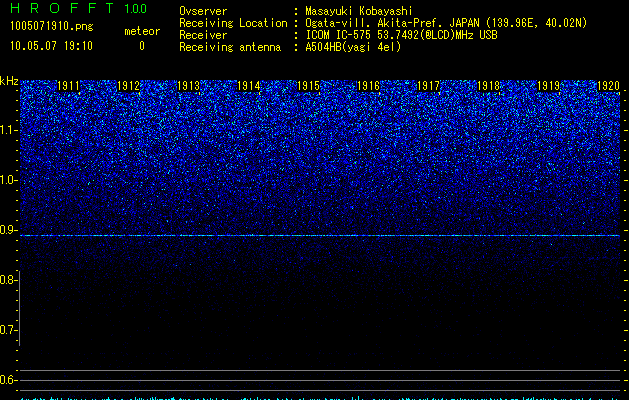Select the 1913 time marker
This screenshot has height=400, width=629.
189,86
